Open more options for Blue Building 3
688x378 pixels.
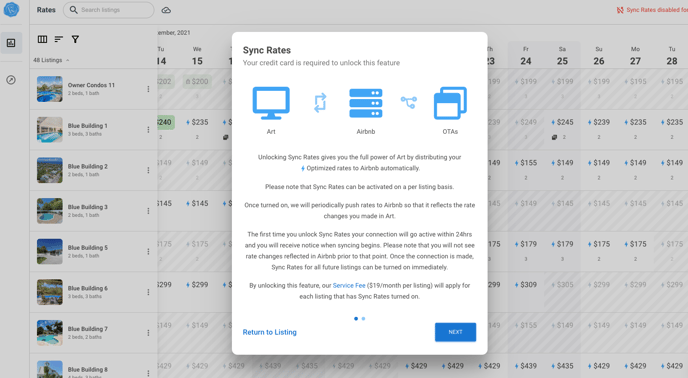(148, 211)
